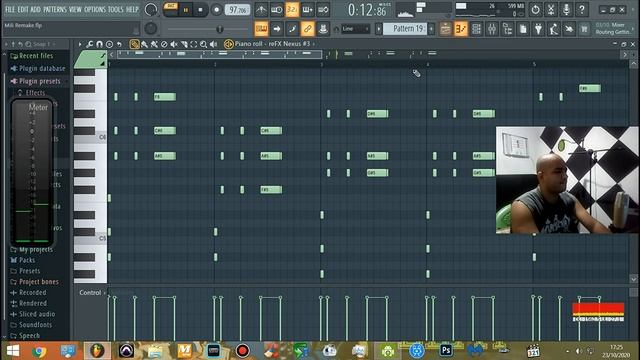Image resolution: width=640 pixels, height=360 pixels.
Task: Click the arrow left of Pattern 19
Action: [x=379, y=29]
